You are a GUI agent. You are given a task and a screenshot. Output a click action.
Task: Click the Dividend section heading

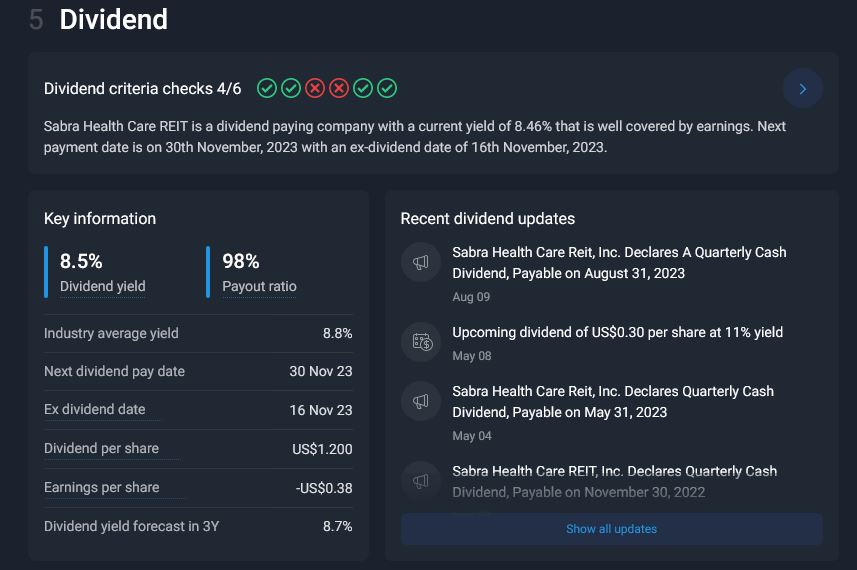113,19
